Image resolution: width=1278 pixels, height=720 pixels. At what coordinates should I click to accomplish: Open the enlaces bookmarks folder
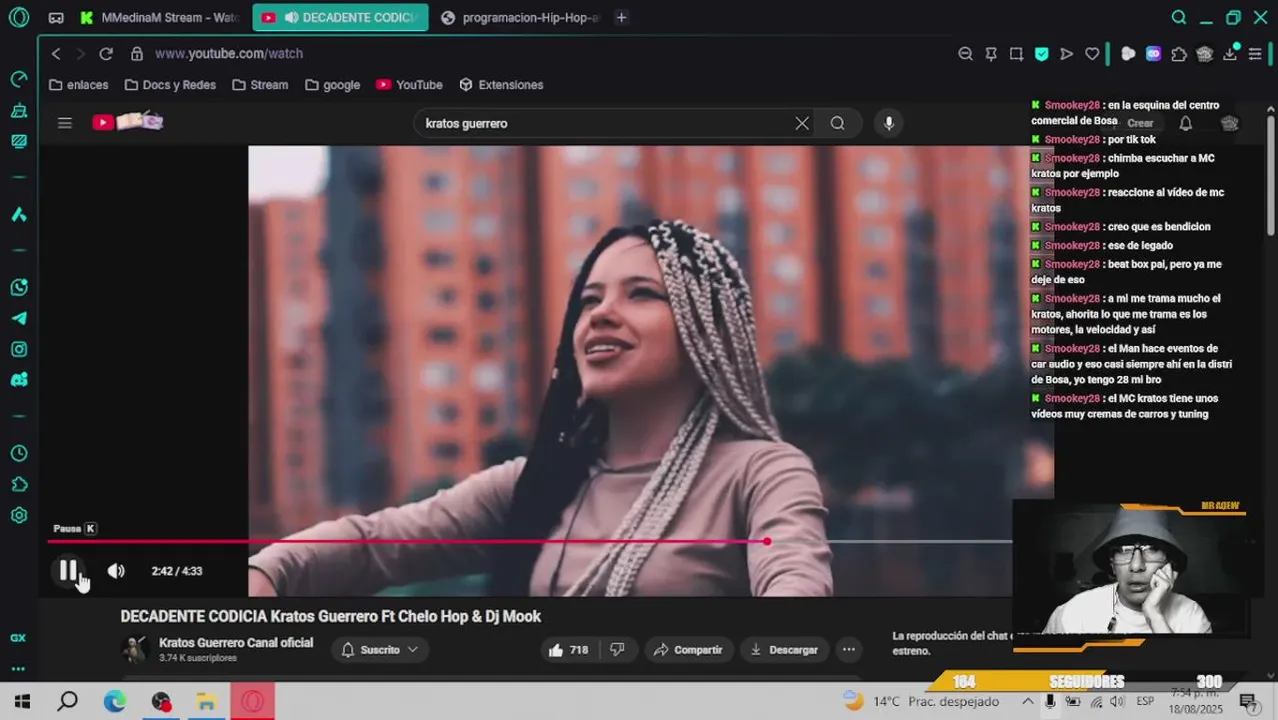click(78, 85)
